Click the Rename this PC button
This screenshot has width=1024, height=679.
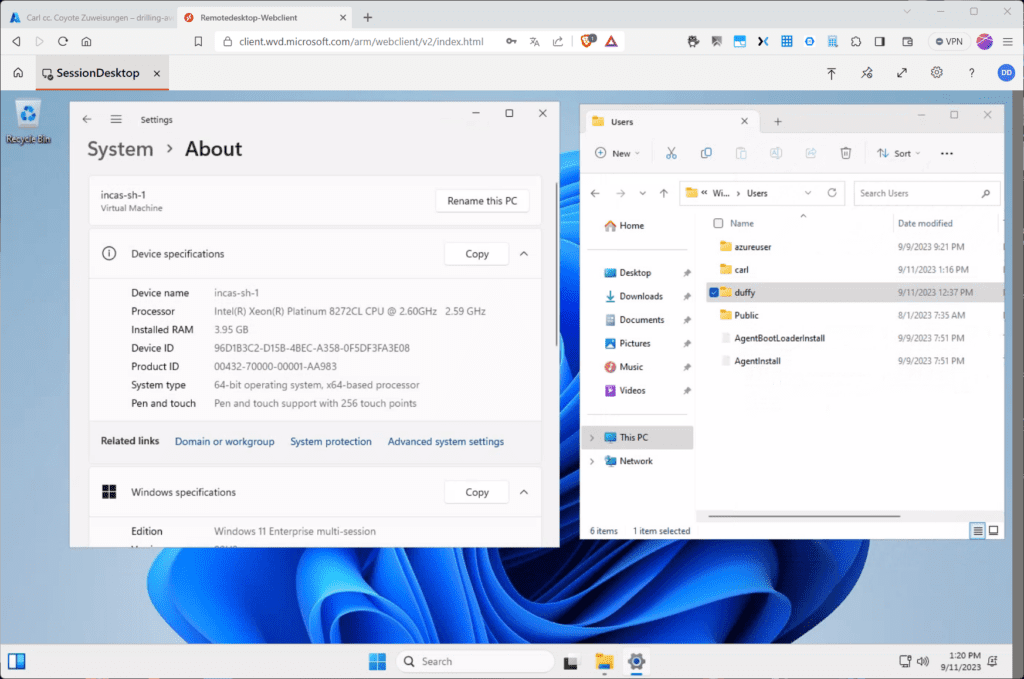482,201
